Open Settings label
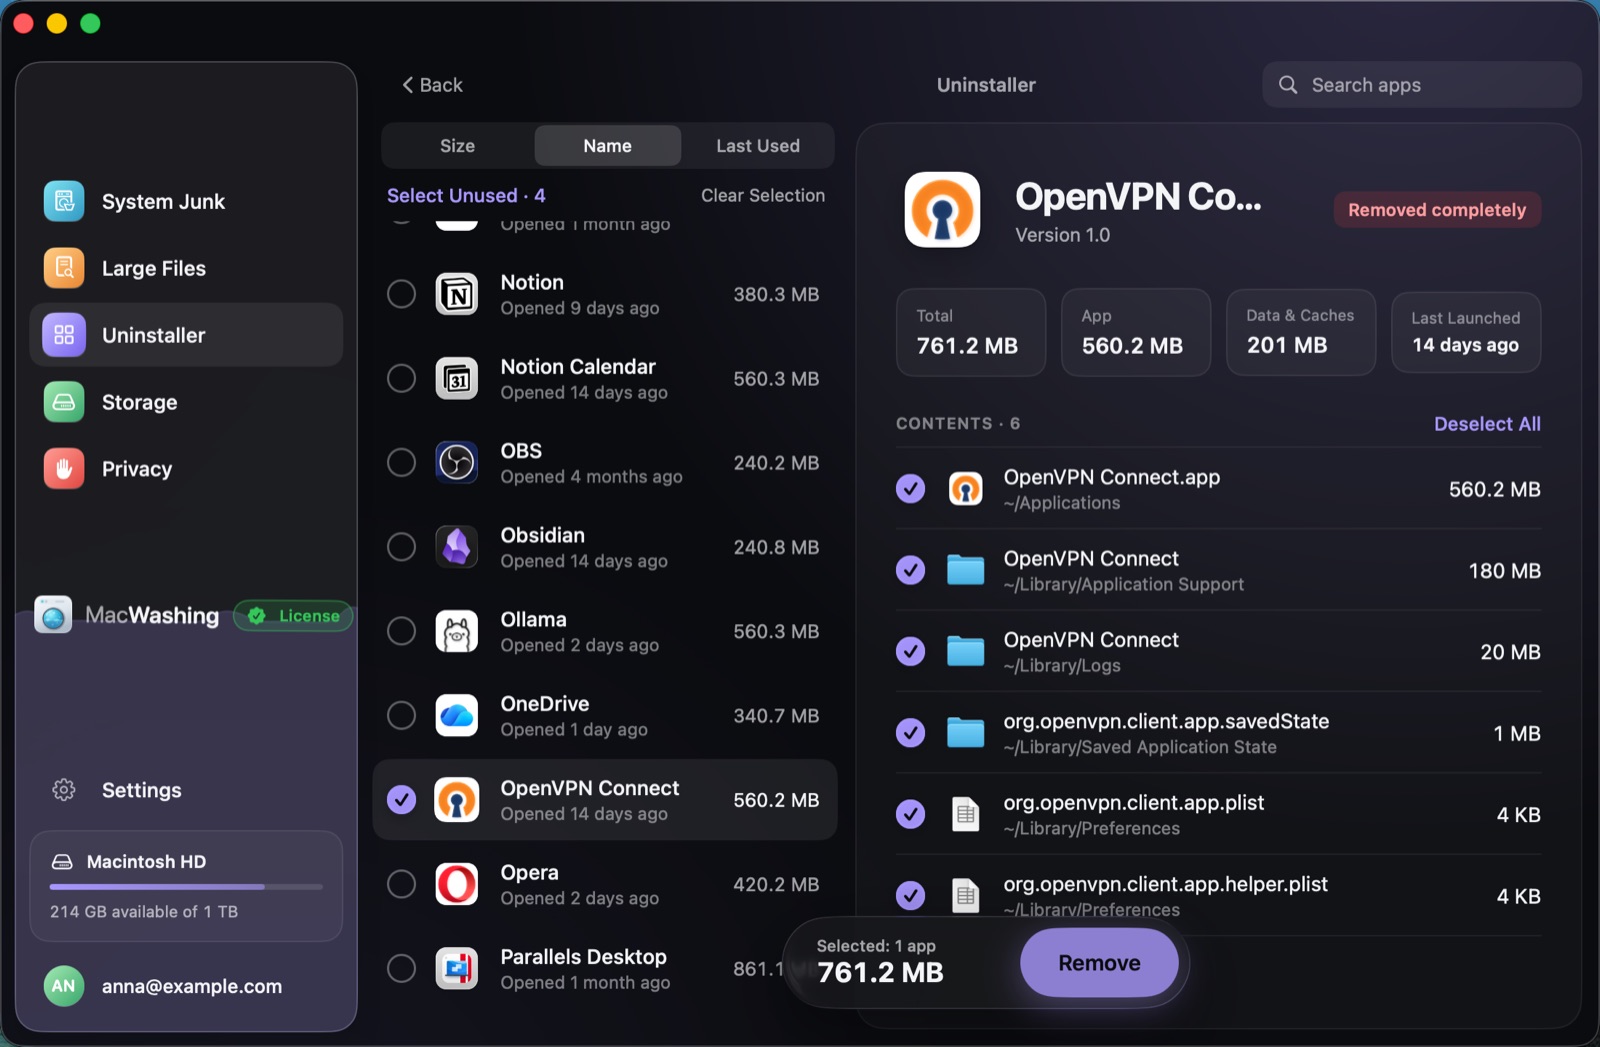The width and height of the screenshot is (1600, 1047). (142, 790)
